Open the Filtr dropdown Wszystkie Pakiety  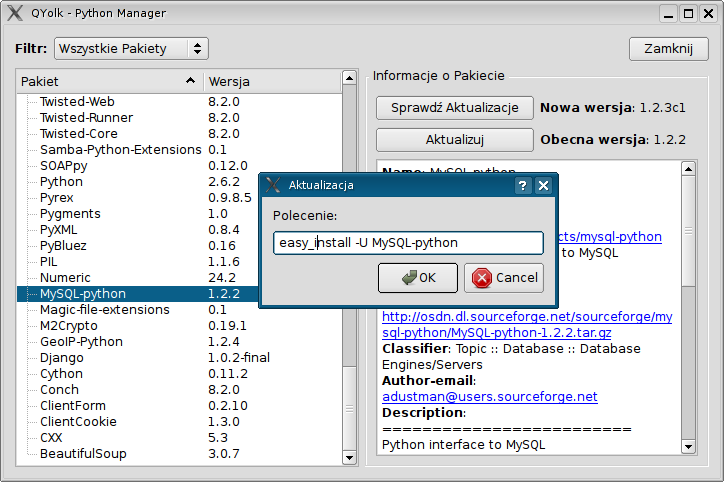pyautogui.click(x=130, y=48)
